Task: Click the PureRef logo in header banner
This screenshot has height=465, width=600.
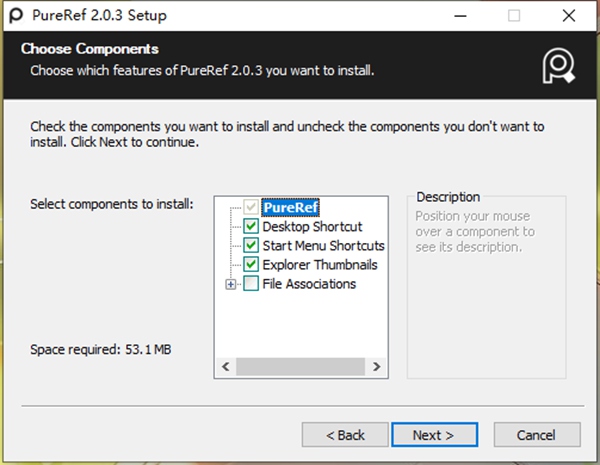Action: [x=557, y=64]
